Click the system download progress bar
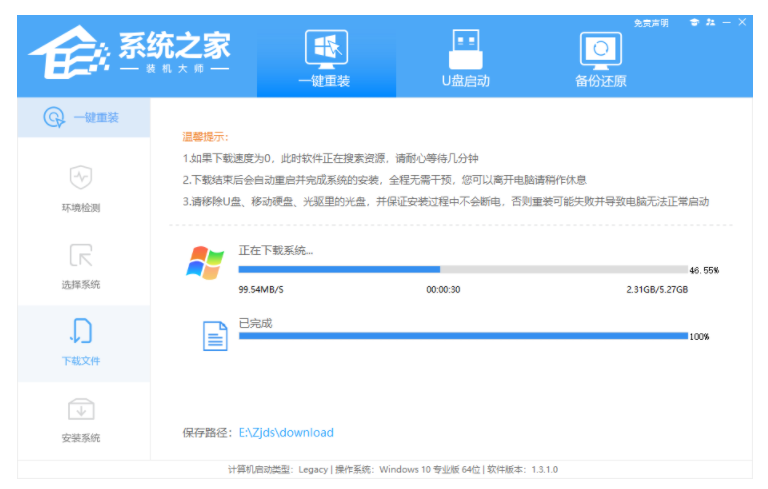The width and height of the screenshot is (768, 489). click(463, 269)
